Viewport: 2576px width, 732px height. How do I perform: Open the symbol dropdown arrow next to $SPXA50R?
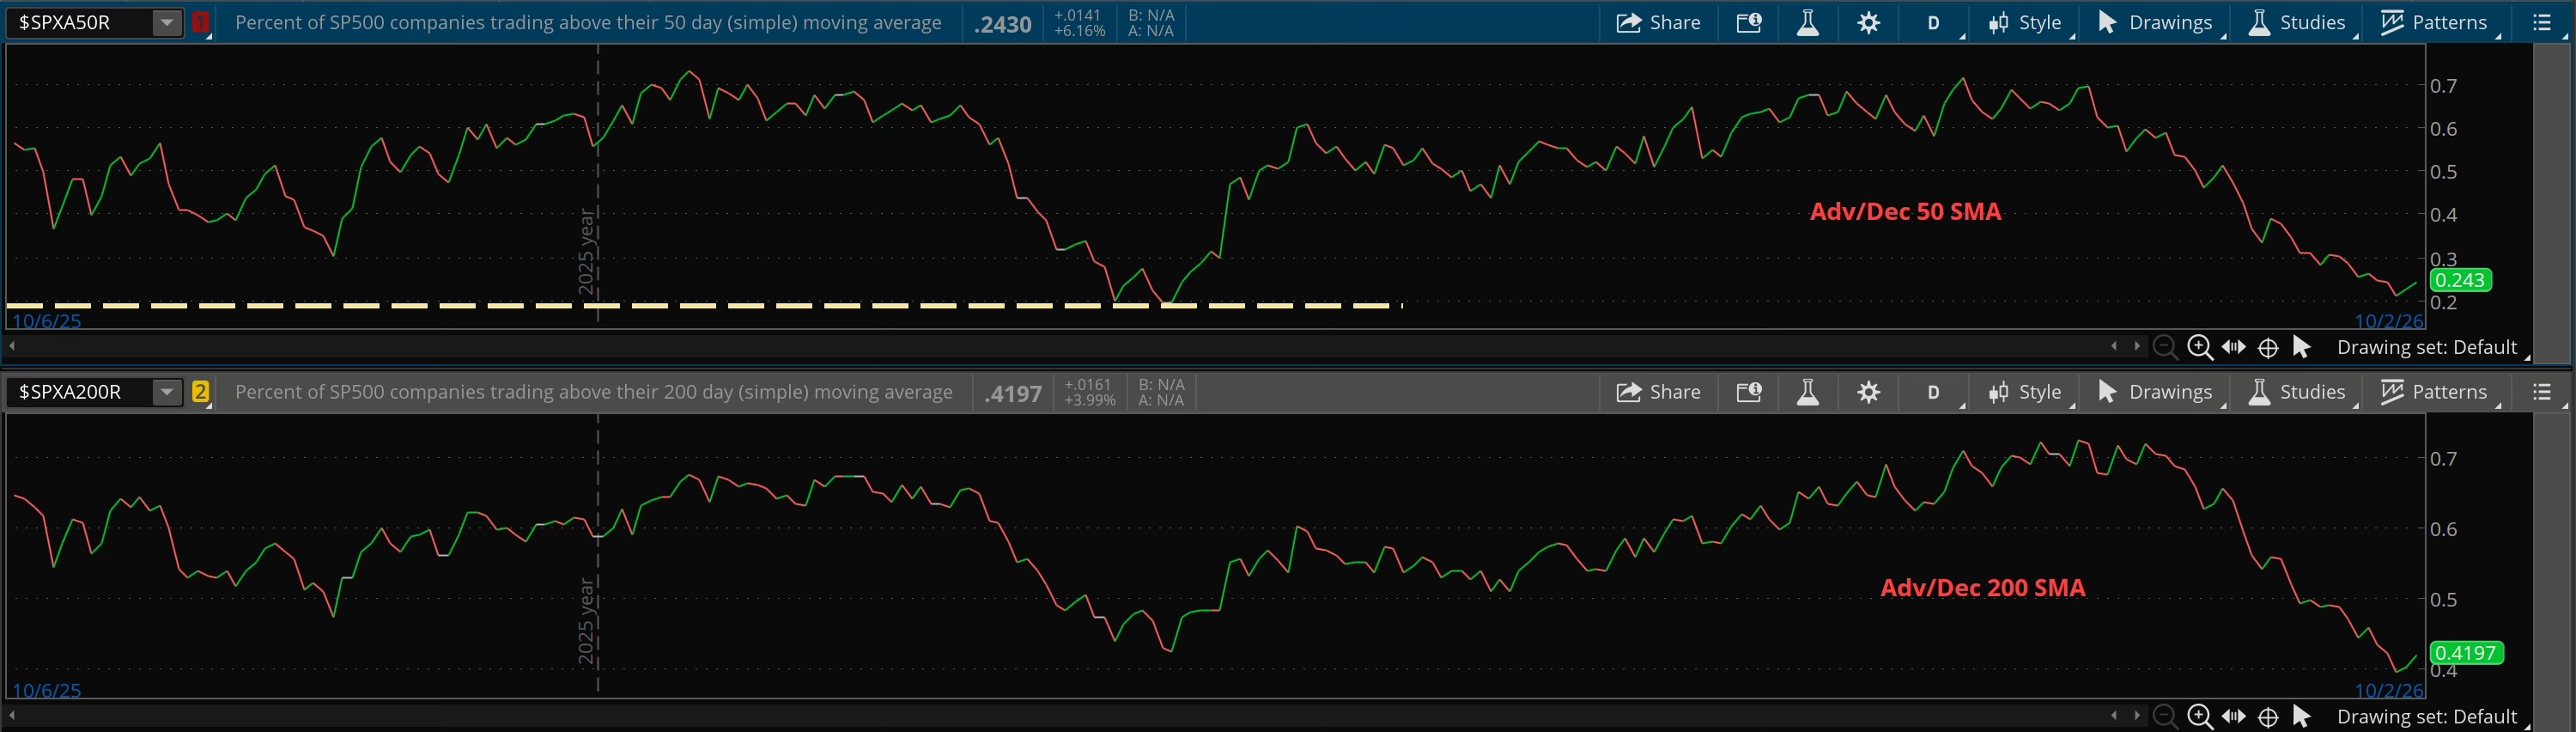tap(167, 22)
